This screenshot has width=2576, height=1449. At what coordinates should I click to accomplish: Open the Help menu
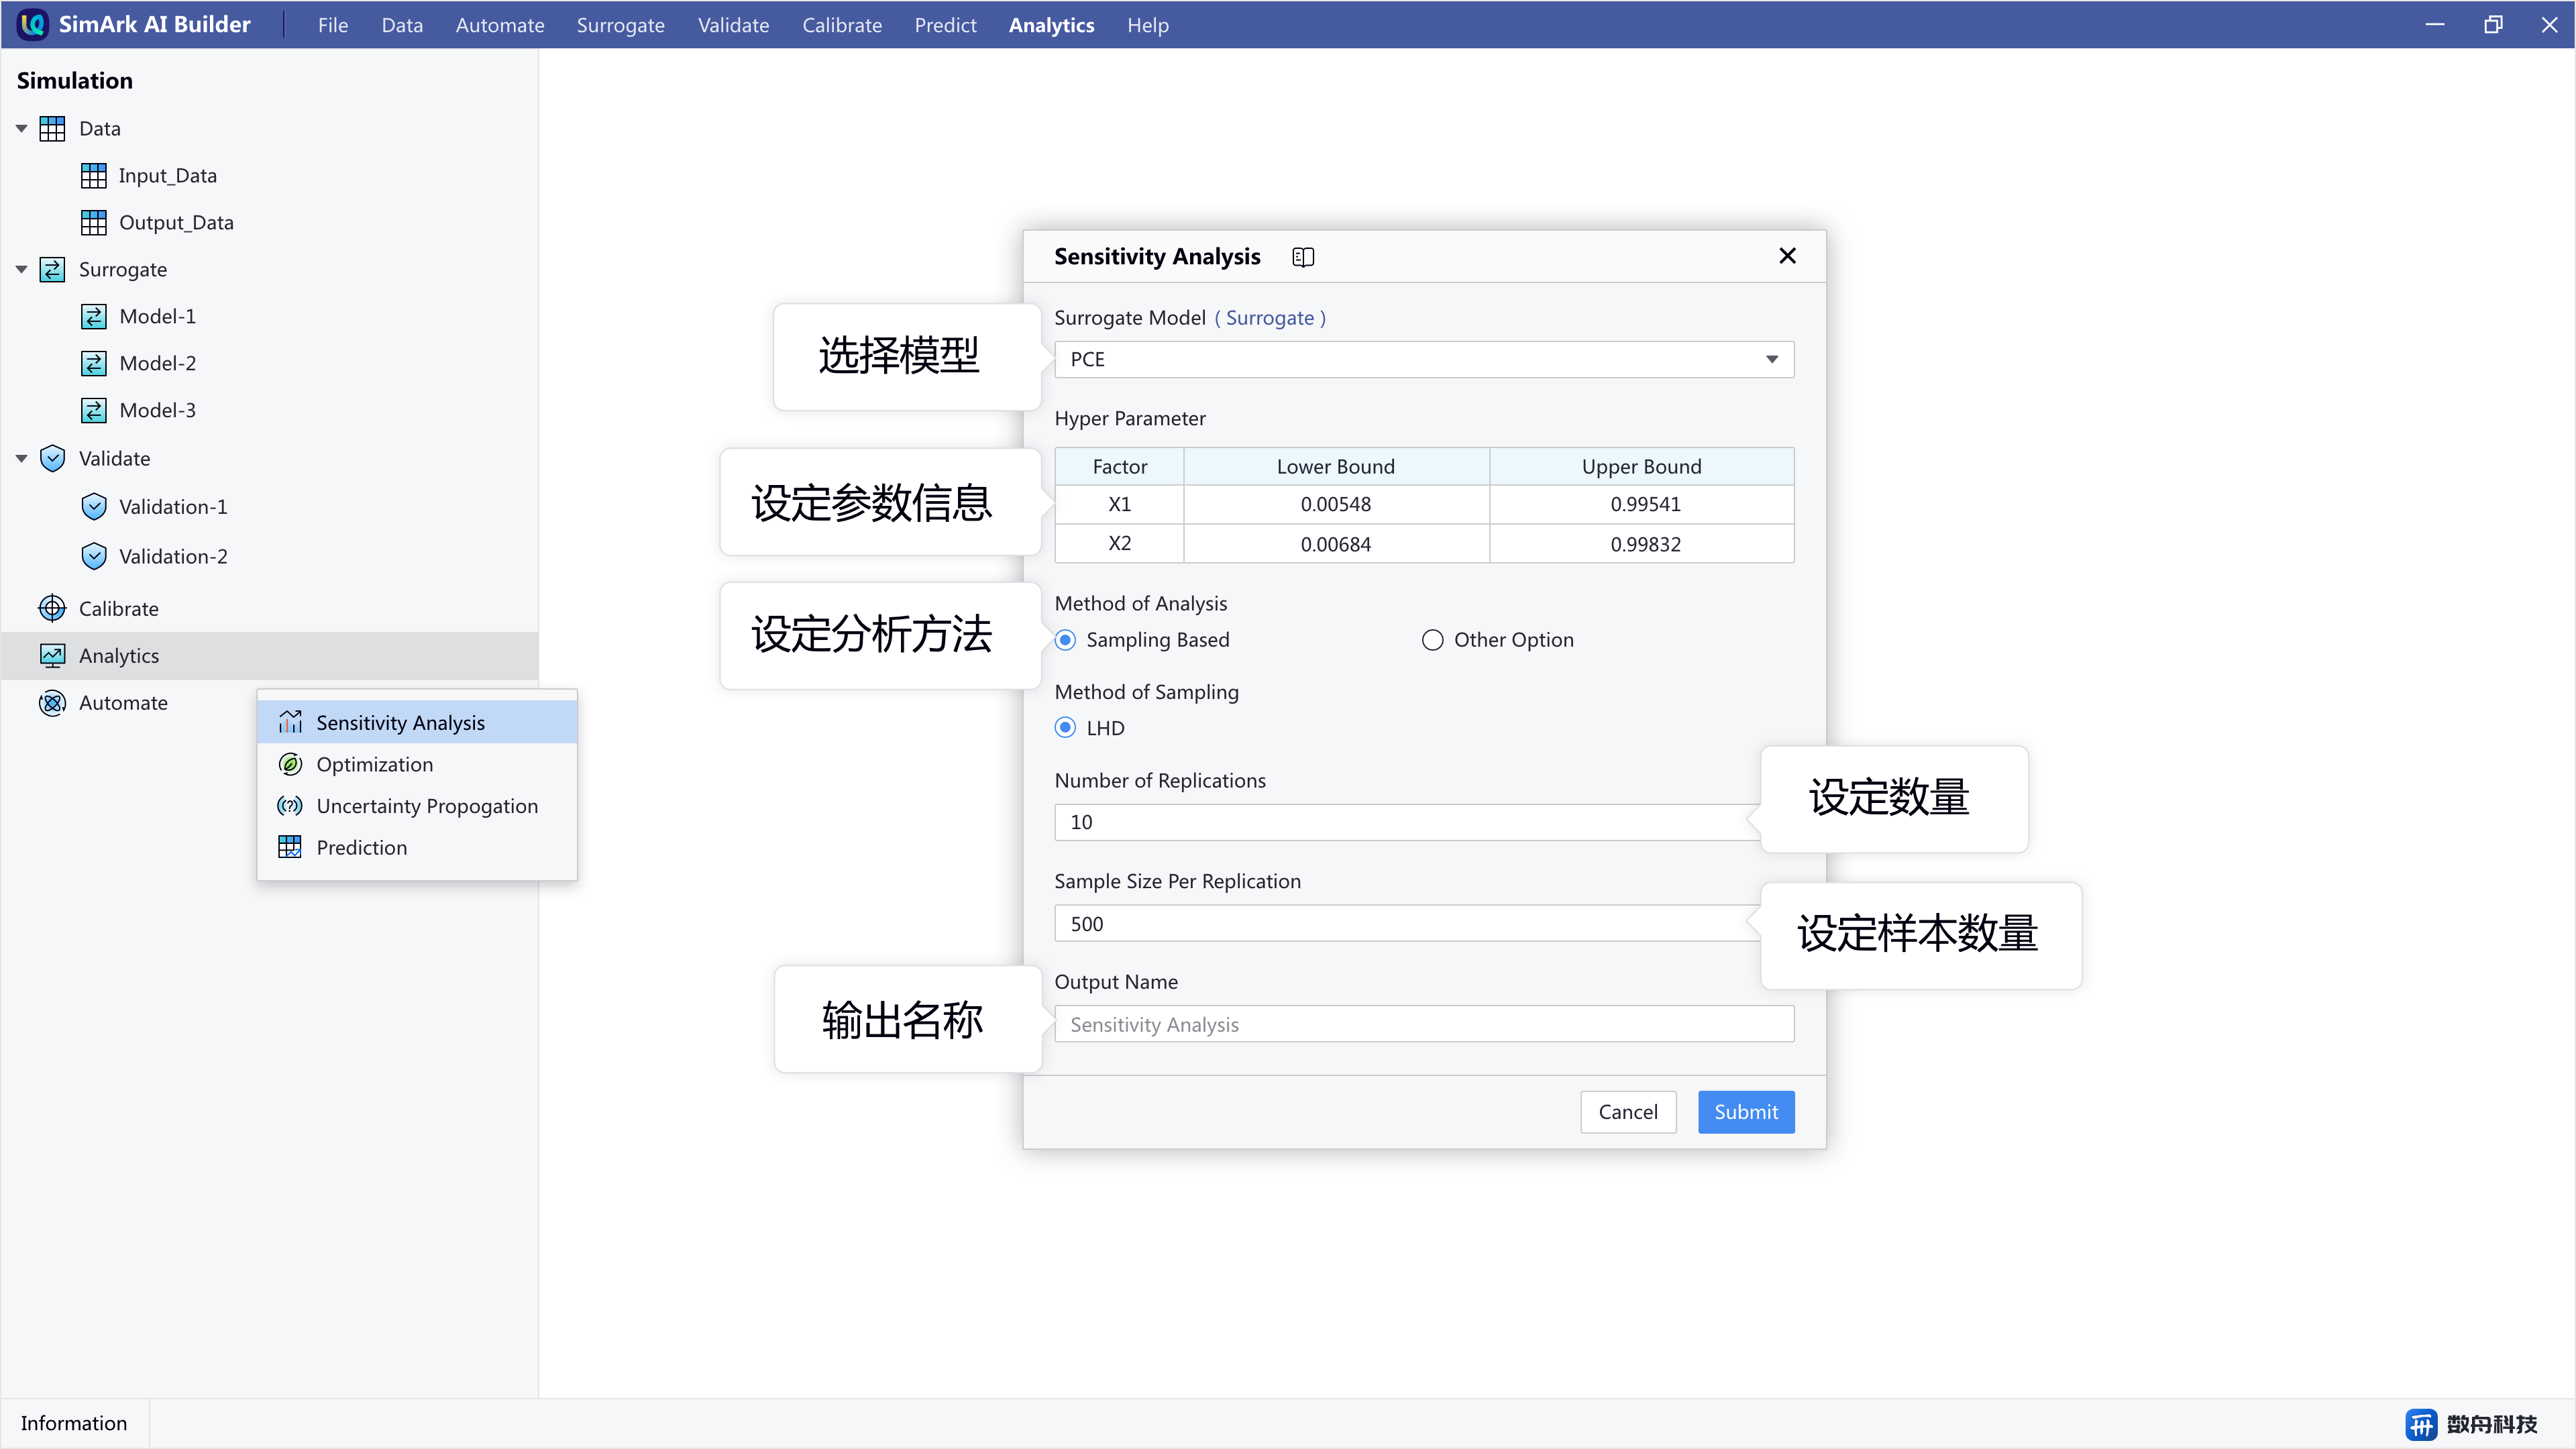coord(1148,25)
